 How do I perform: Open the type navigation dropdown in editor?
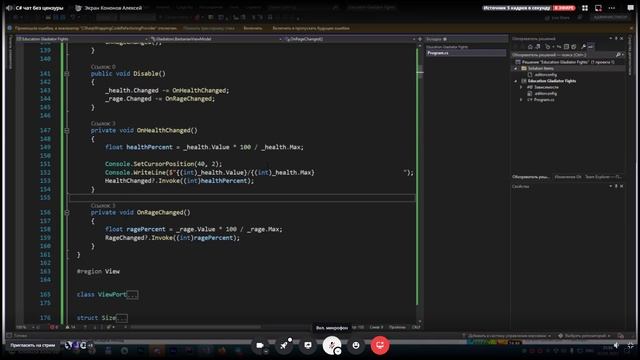coord(216,39)
